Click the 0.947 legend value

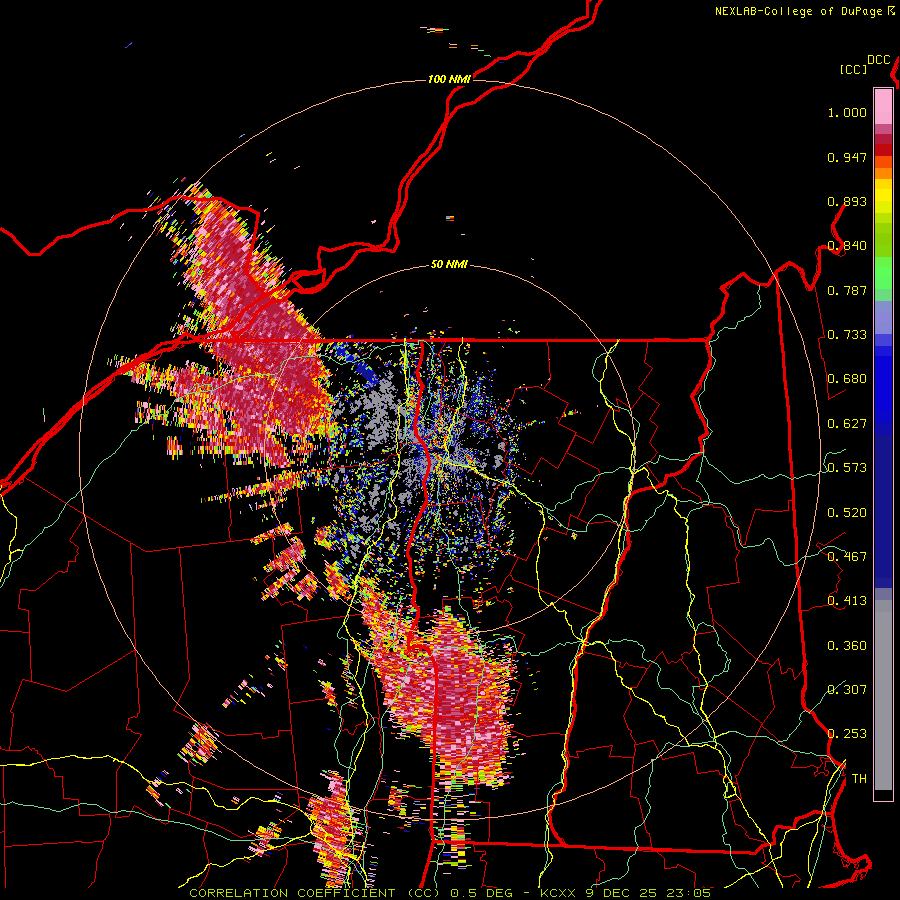[x=847, y=157]
